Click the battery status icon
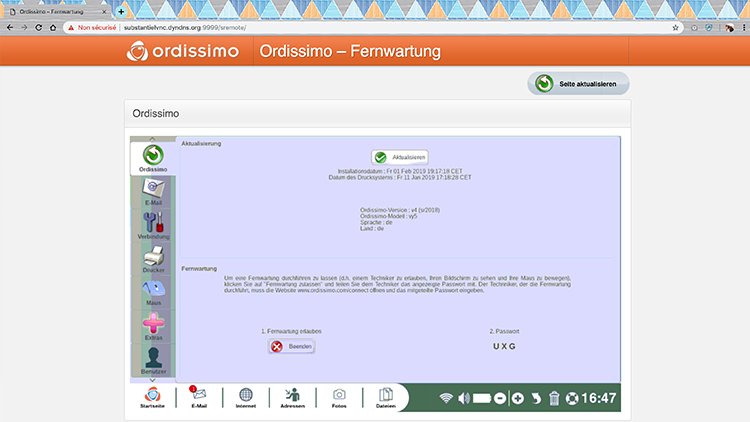Viewport: 750px width, 422px height. click(x=482, y=398)
